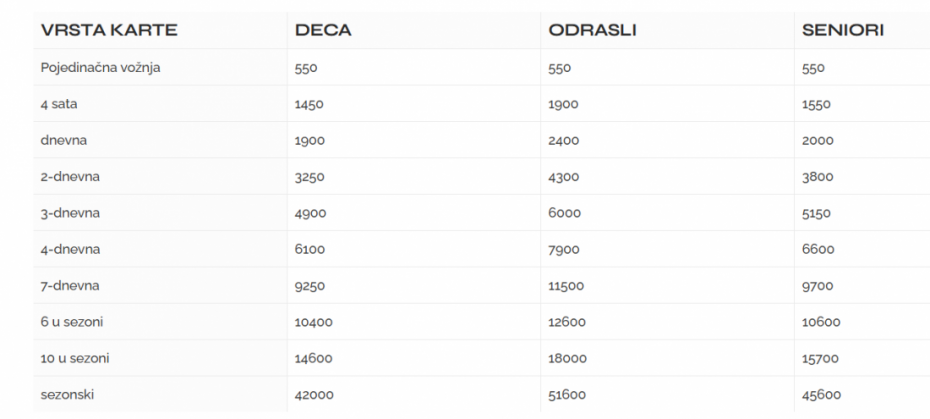
Task: Click the 7-dnevna ODRASLI price 11500
Action: click(566, 286)
